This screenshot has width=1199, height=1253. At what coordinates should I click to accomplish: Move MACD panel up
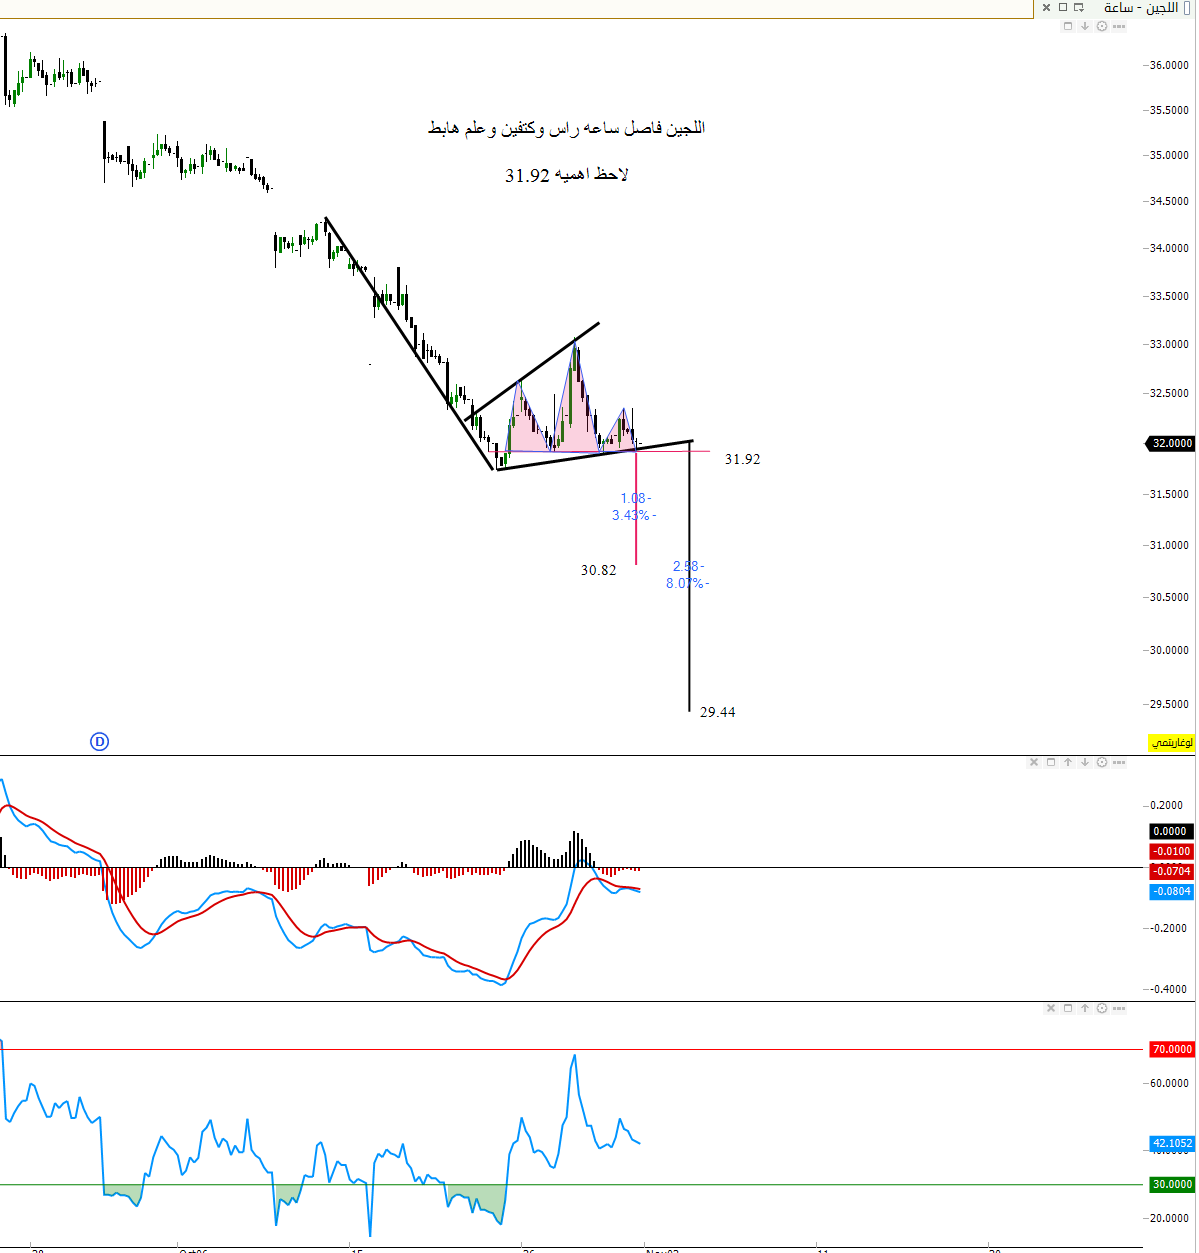1068,762
